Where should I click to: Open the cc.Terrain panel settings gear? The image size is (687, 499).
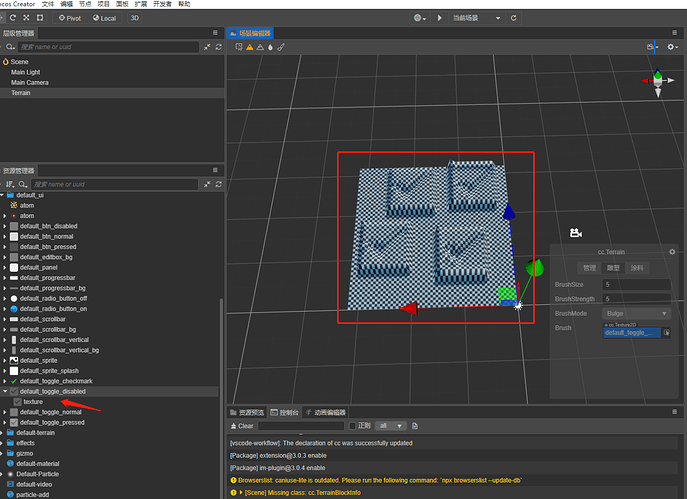(x=672, y=252)
